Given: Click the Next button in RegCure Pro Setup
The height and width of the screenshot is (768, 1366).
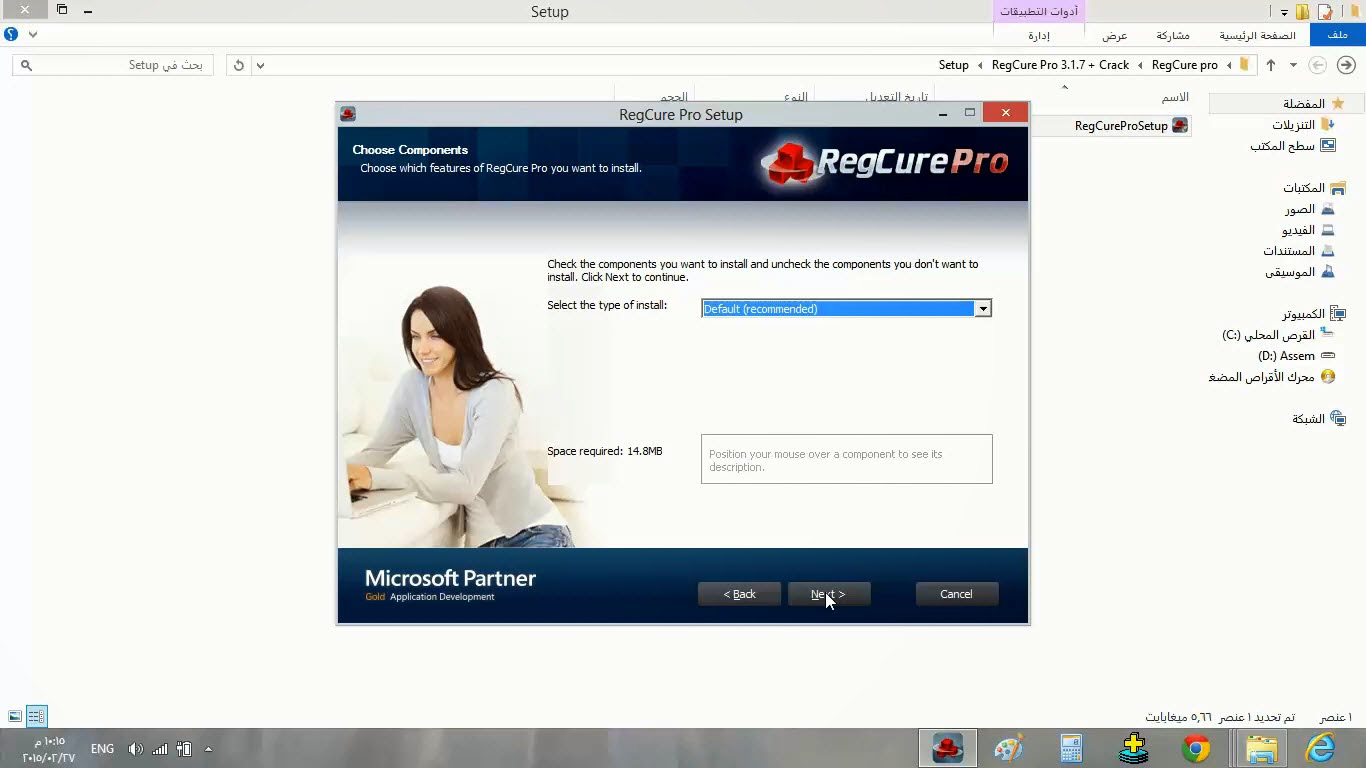Looking at the screenshot, I should (x=829, y=594).
